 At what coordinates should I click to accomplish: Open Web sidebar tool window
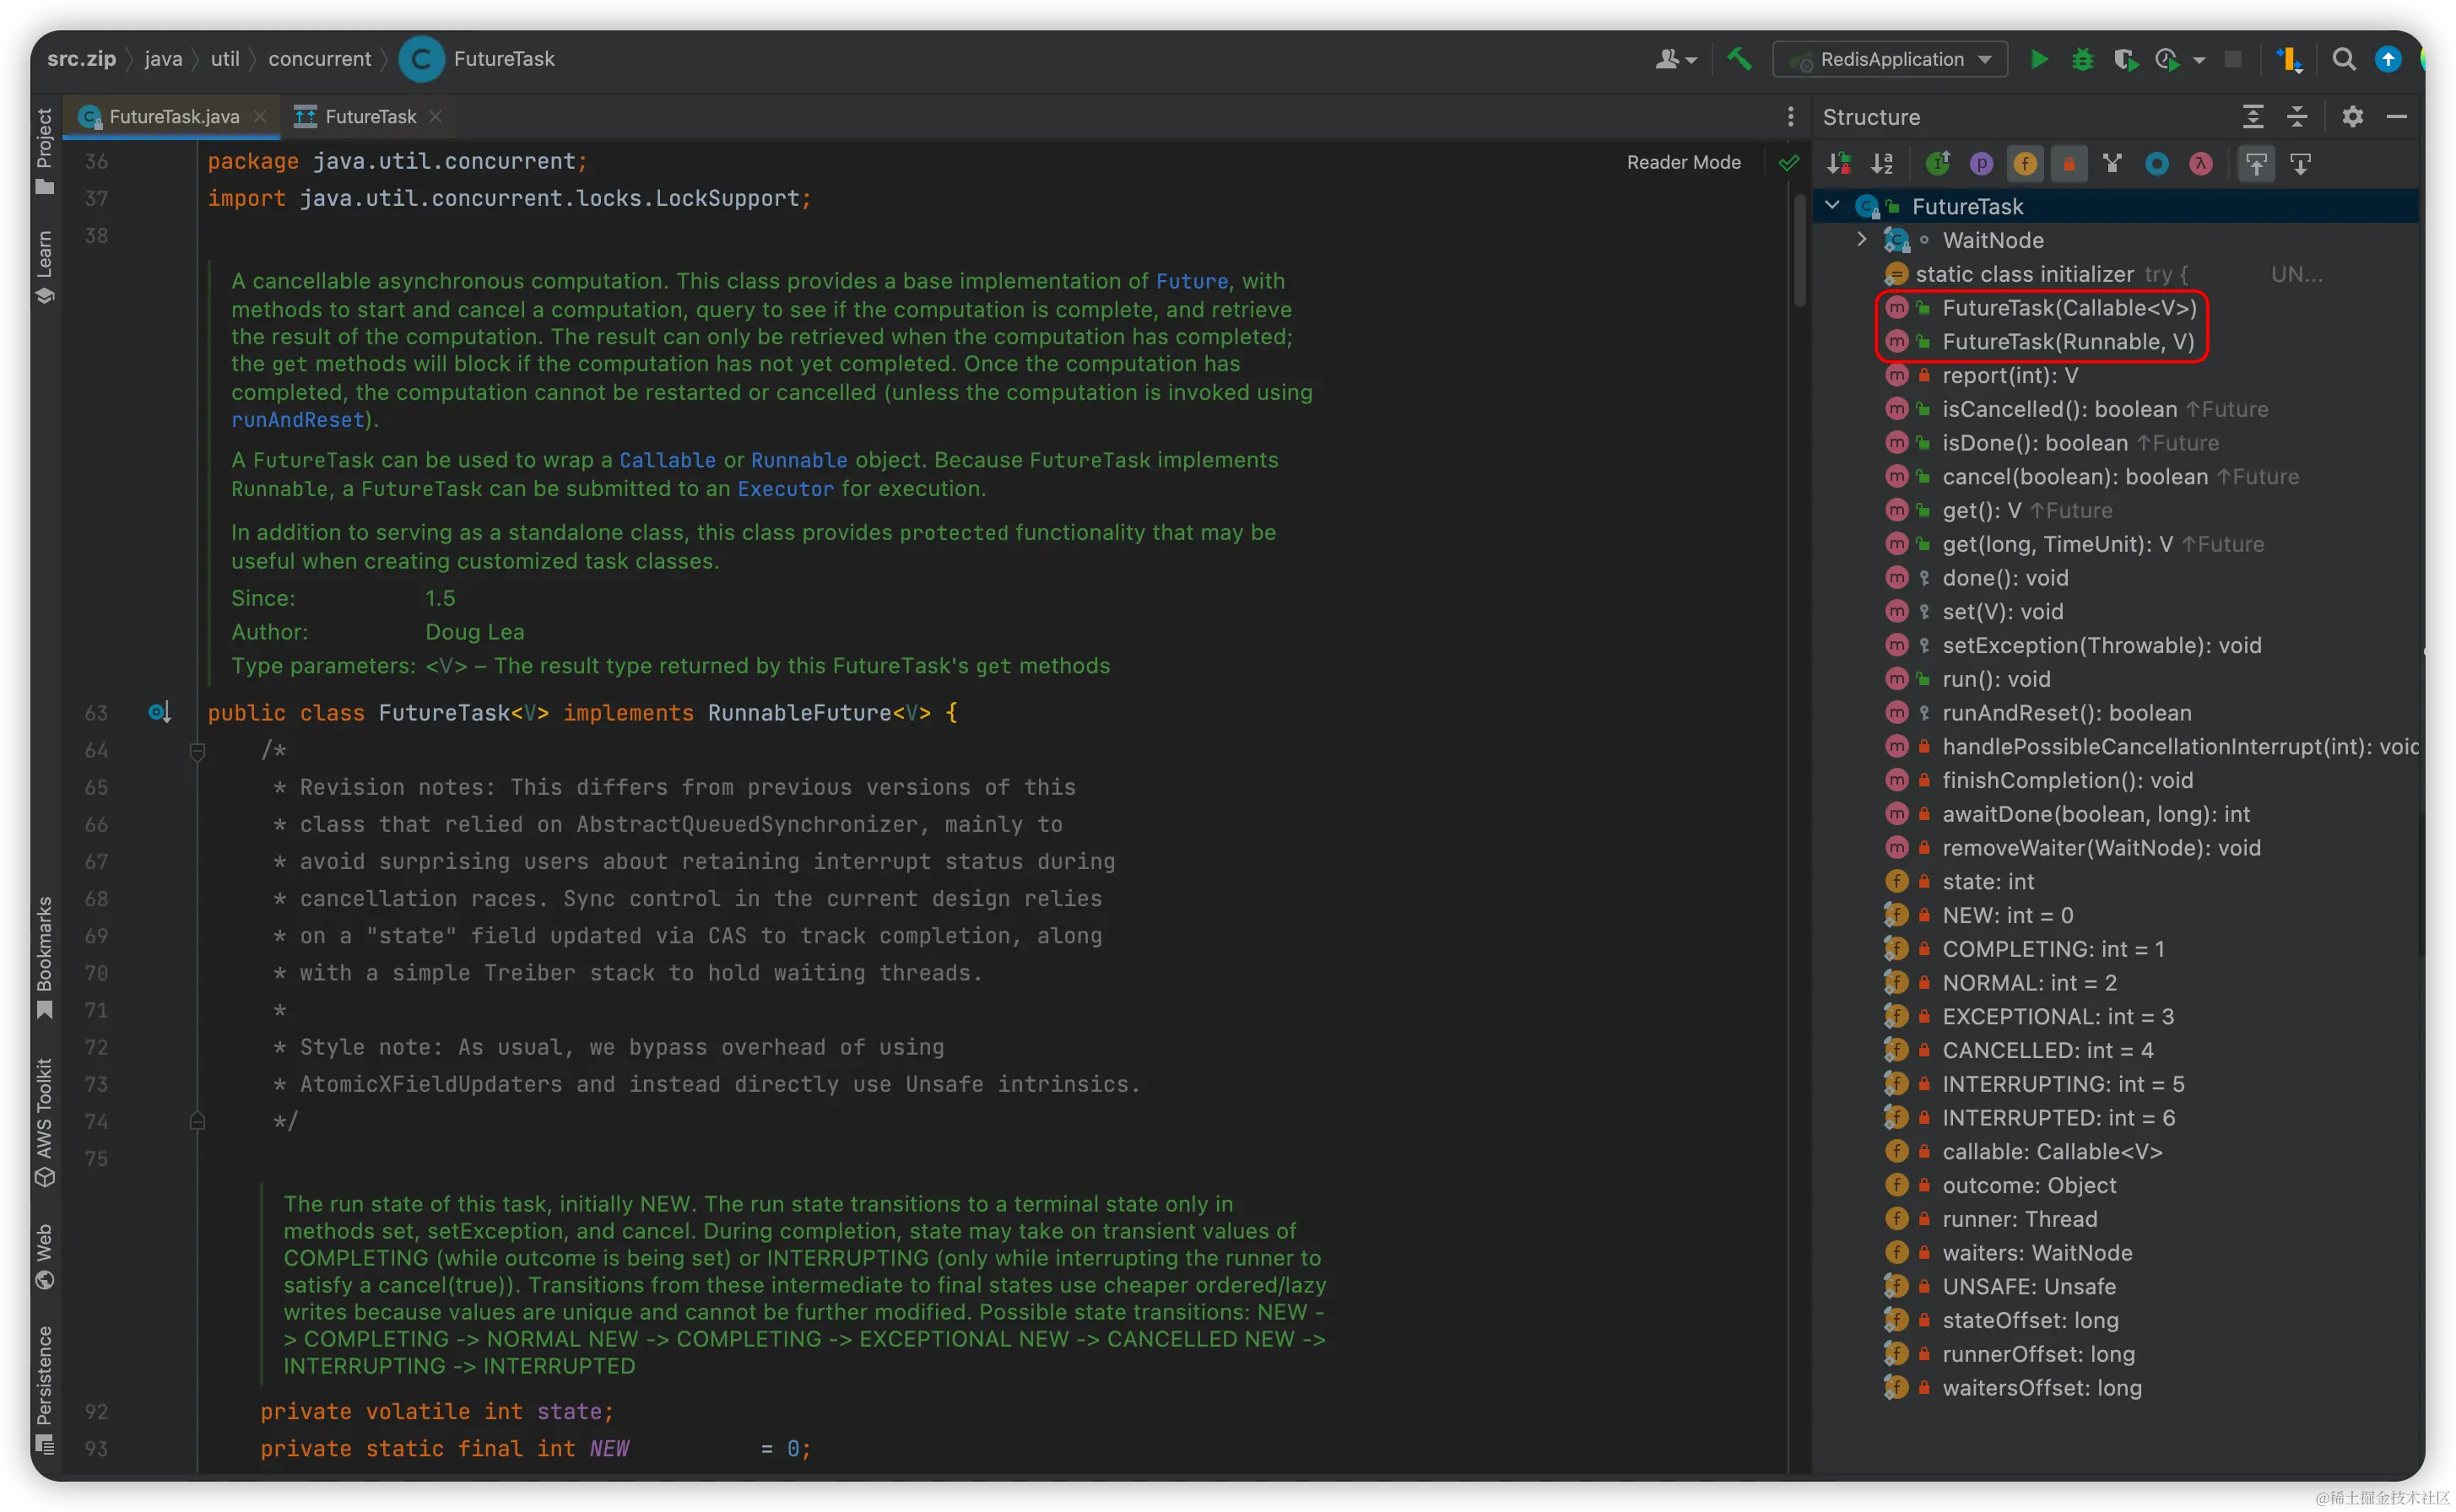coord(44,1256)
